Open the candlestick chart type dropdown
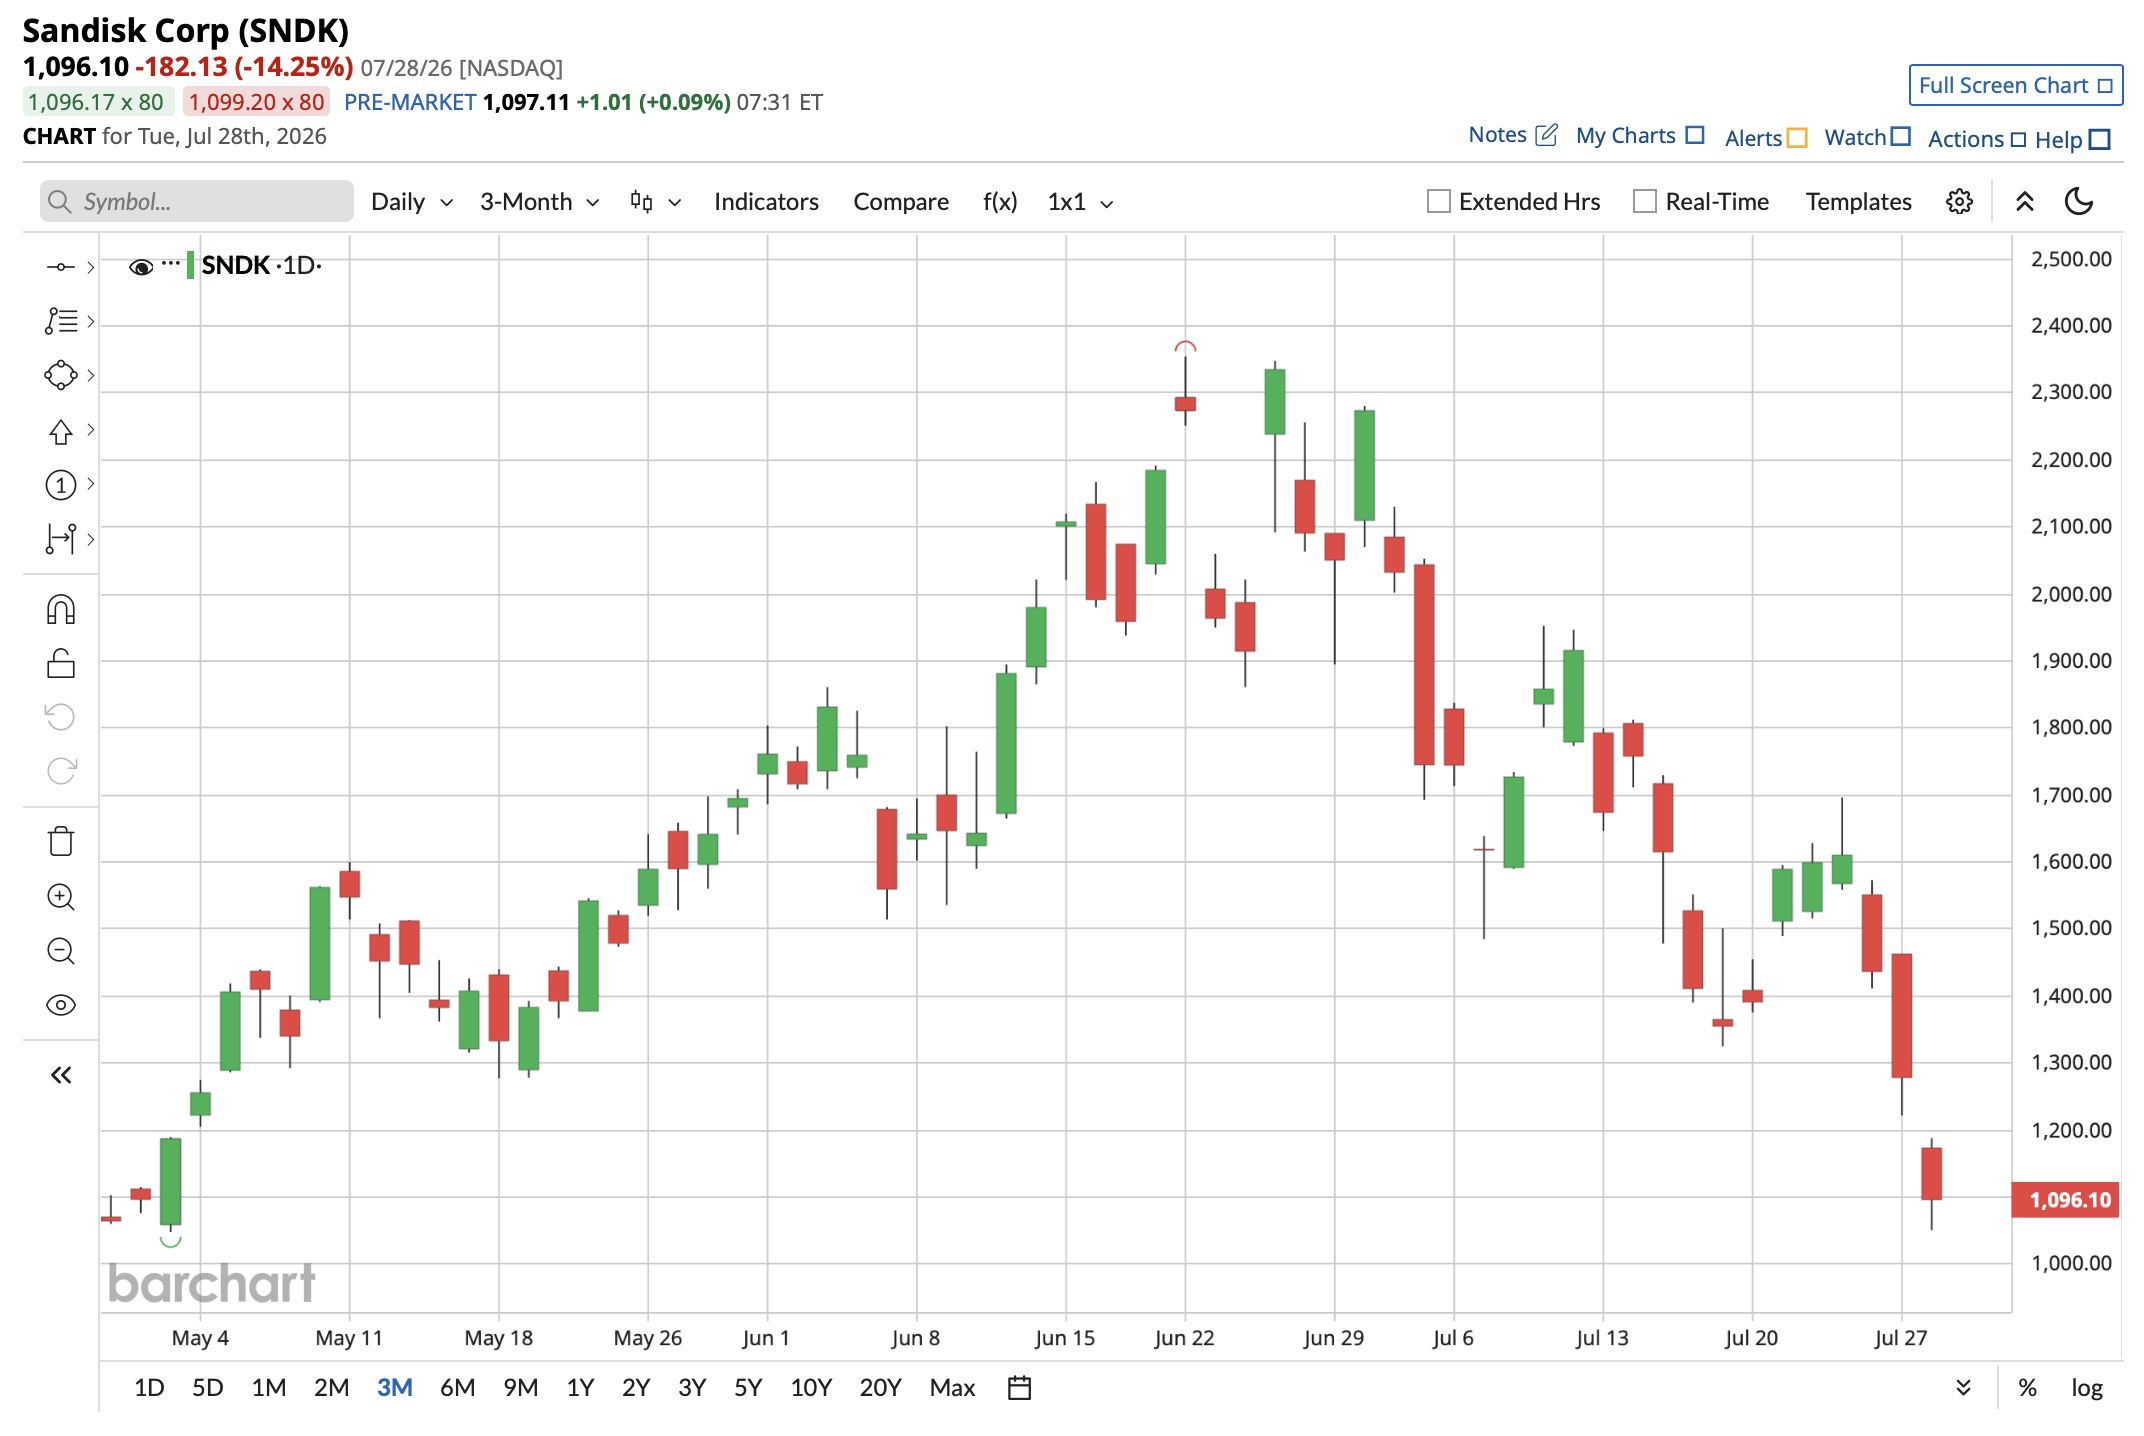 point(655,202)
